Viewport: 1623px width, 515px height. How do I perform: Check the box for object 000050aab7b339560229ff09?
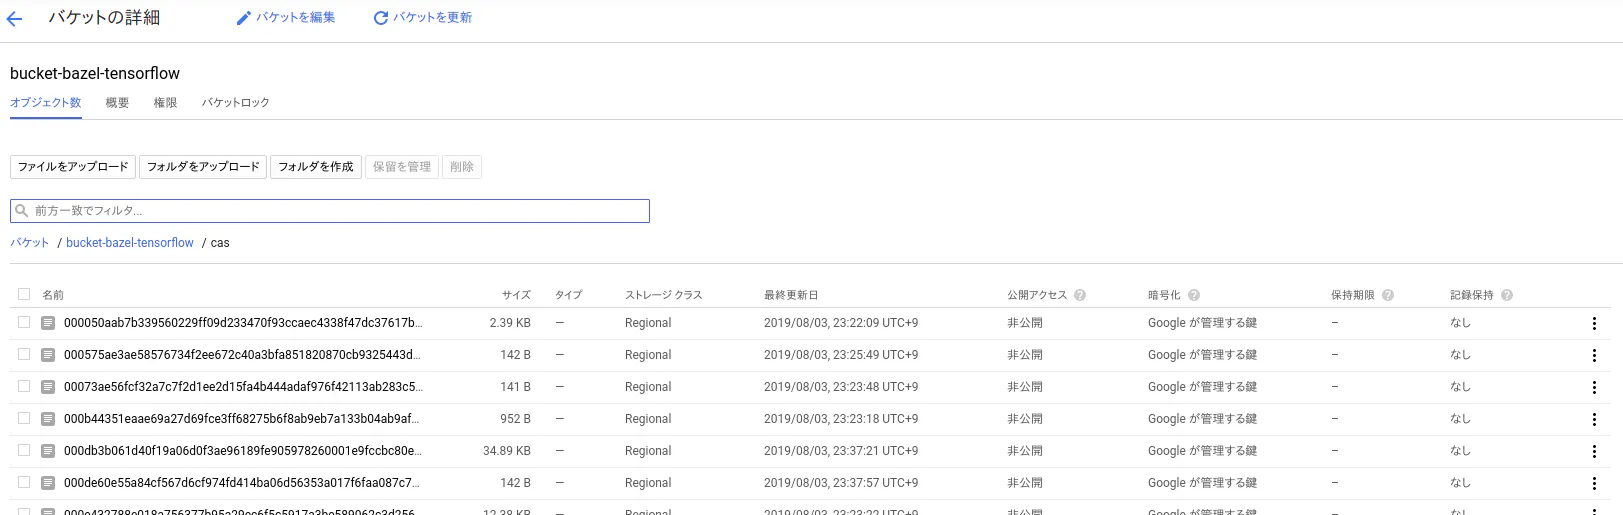[x=24, y=322]
